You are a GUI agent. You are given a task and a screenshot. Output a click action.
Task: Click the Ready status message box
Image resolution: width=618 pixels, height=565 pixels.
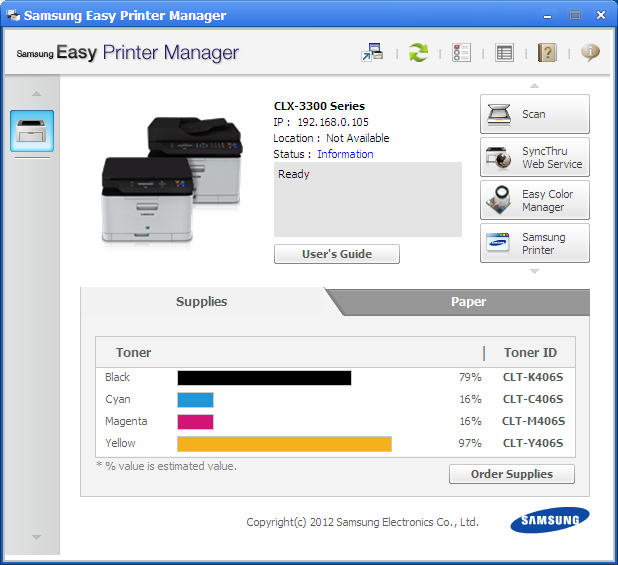pyautogui.click(x=368, y=199)
